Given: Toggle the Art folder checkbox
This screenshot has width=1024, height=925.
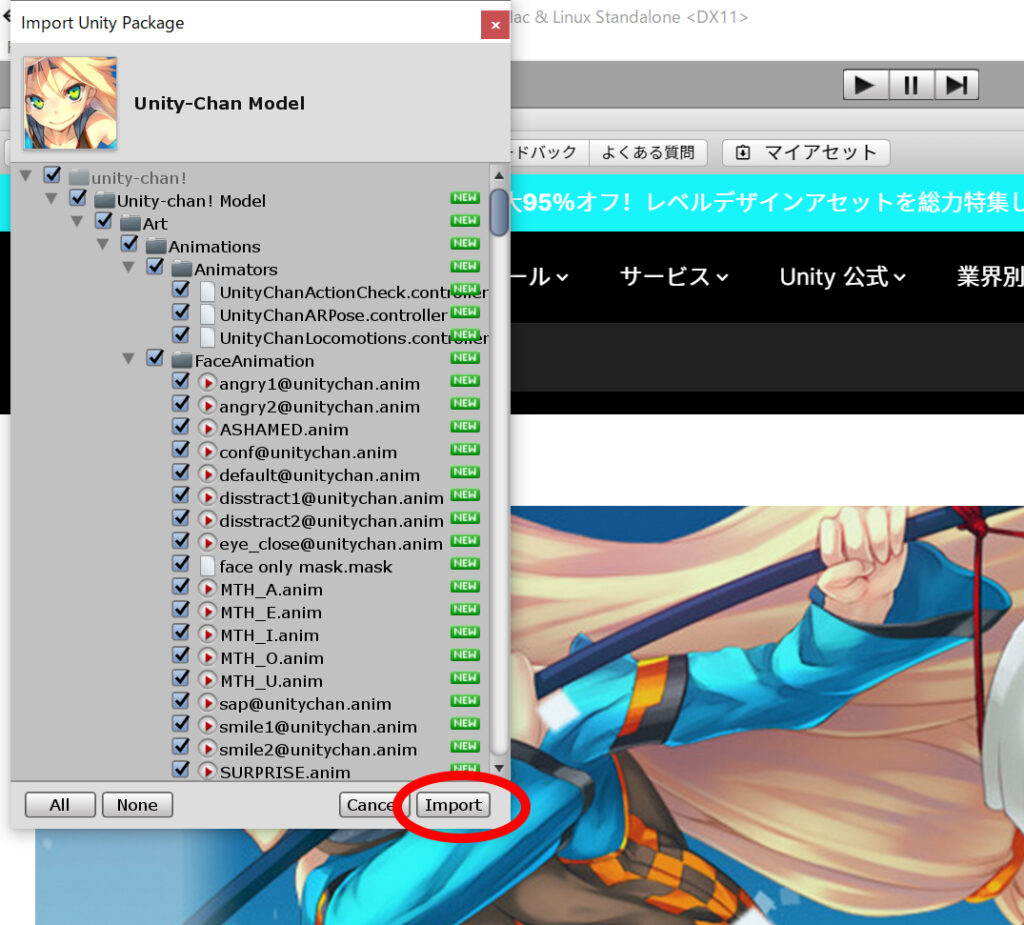Looking at the screenshot, I should click(x=104, y=221).
